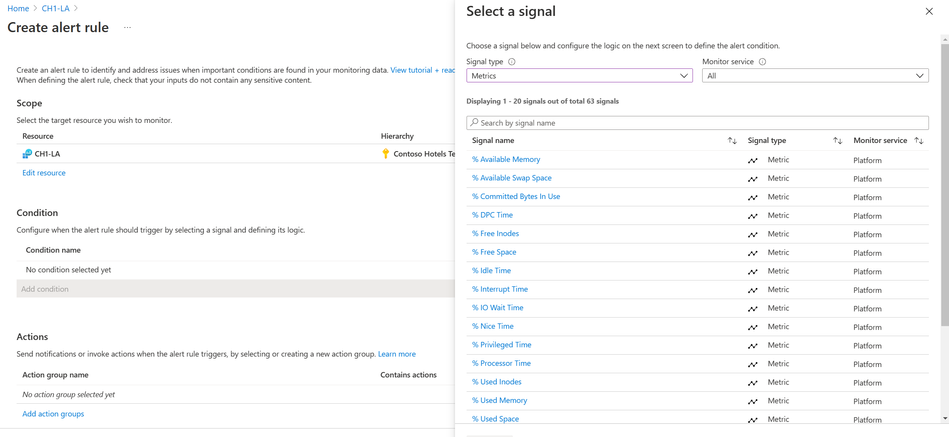Screen dimensions: 949x437
Task: Go to Home breadcrumb
Action: click(18, 8)
